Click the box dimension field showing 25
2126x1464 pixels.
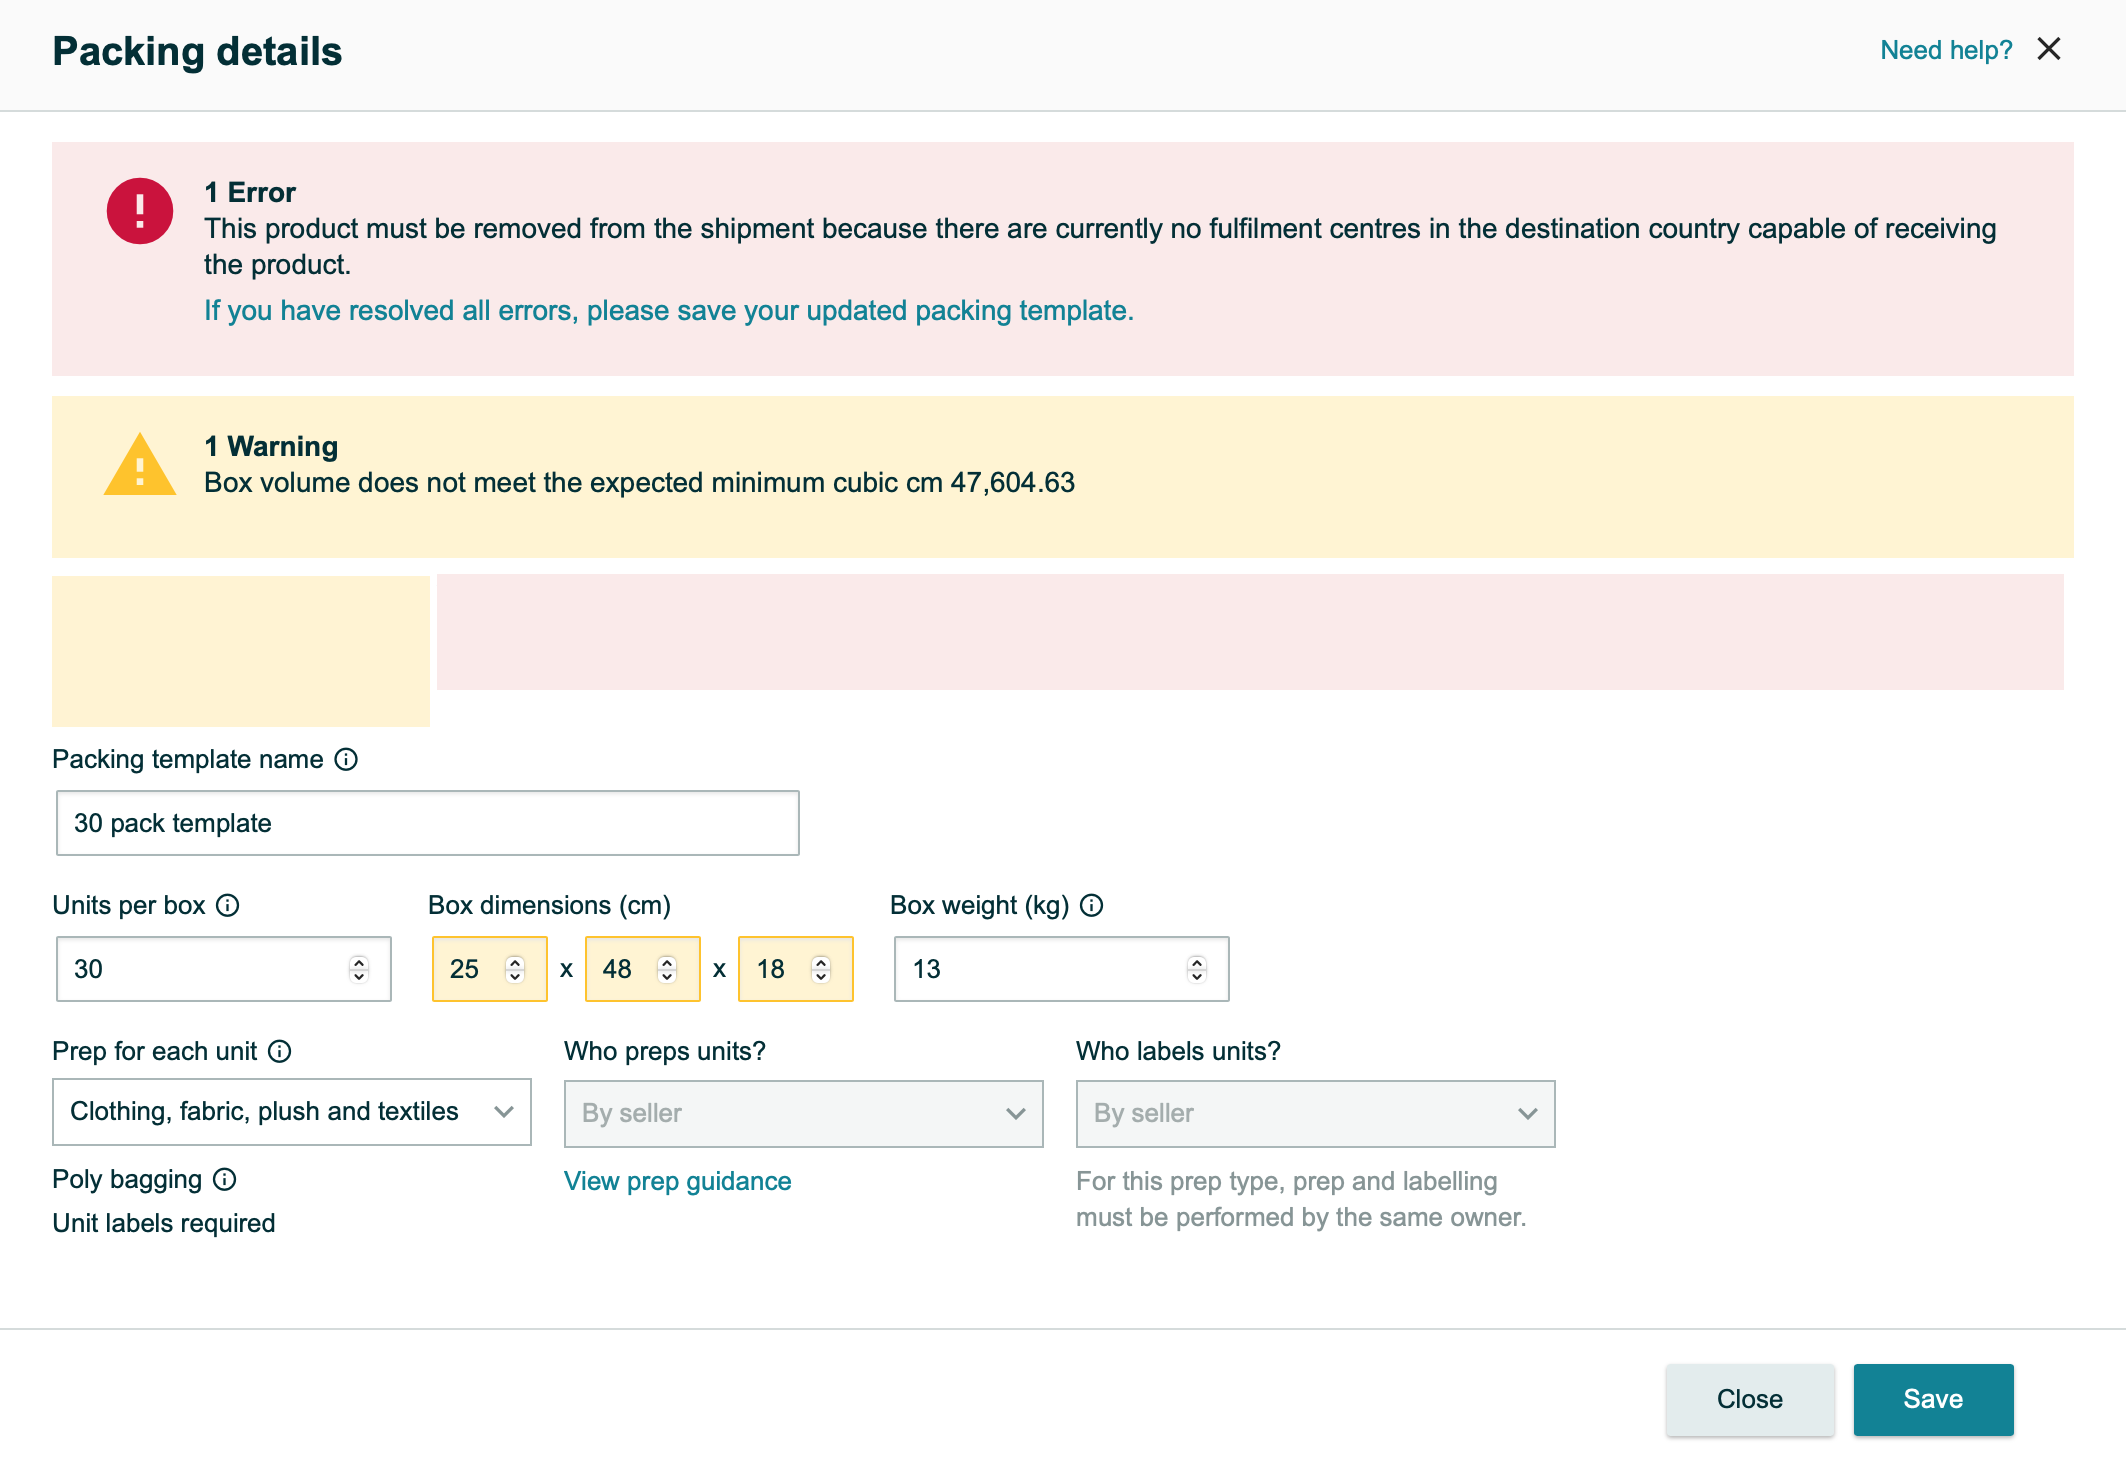coord(490,969)
